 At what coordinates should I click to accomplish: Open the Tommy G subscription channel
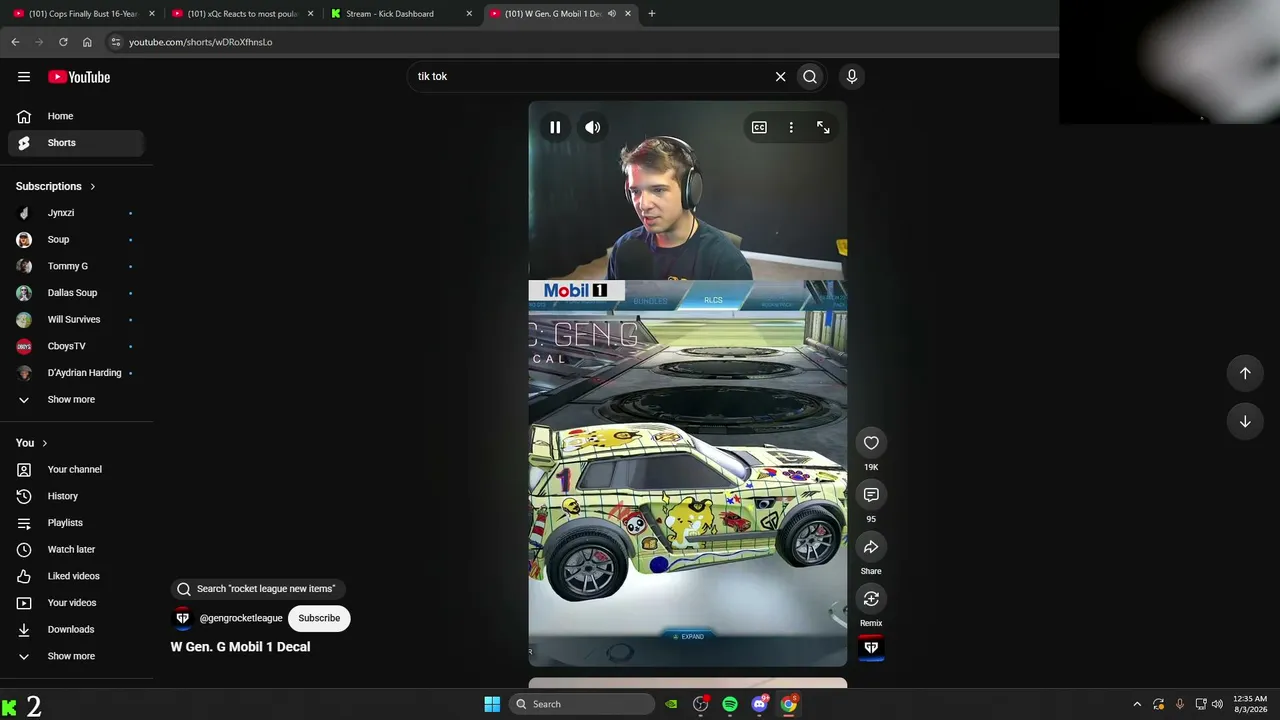point(76,266)
